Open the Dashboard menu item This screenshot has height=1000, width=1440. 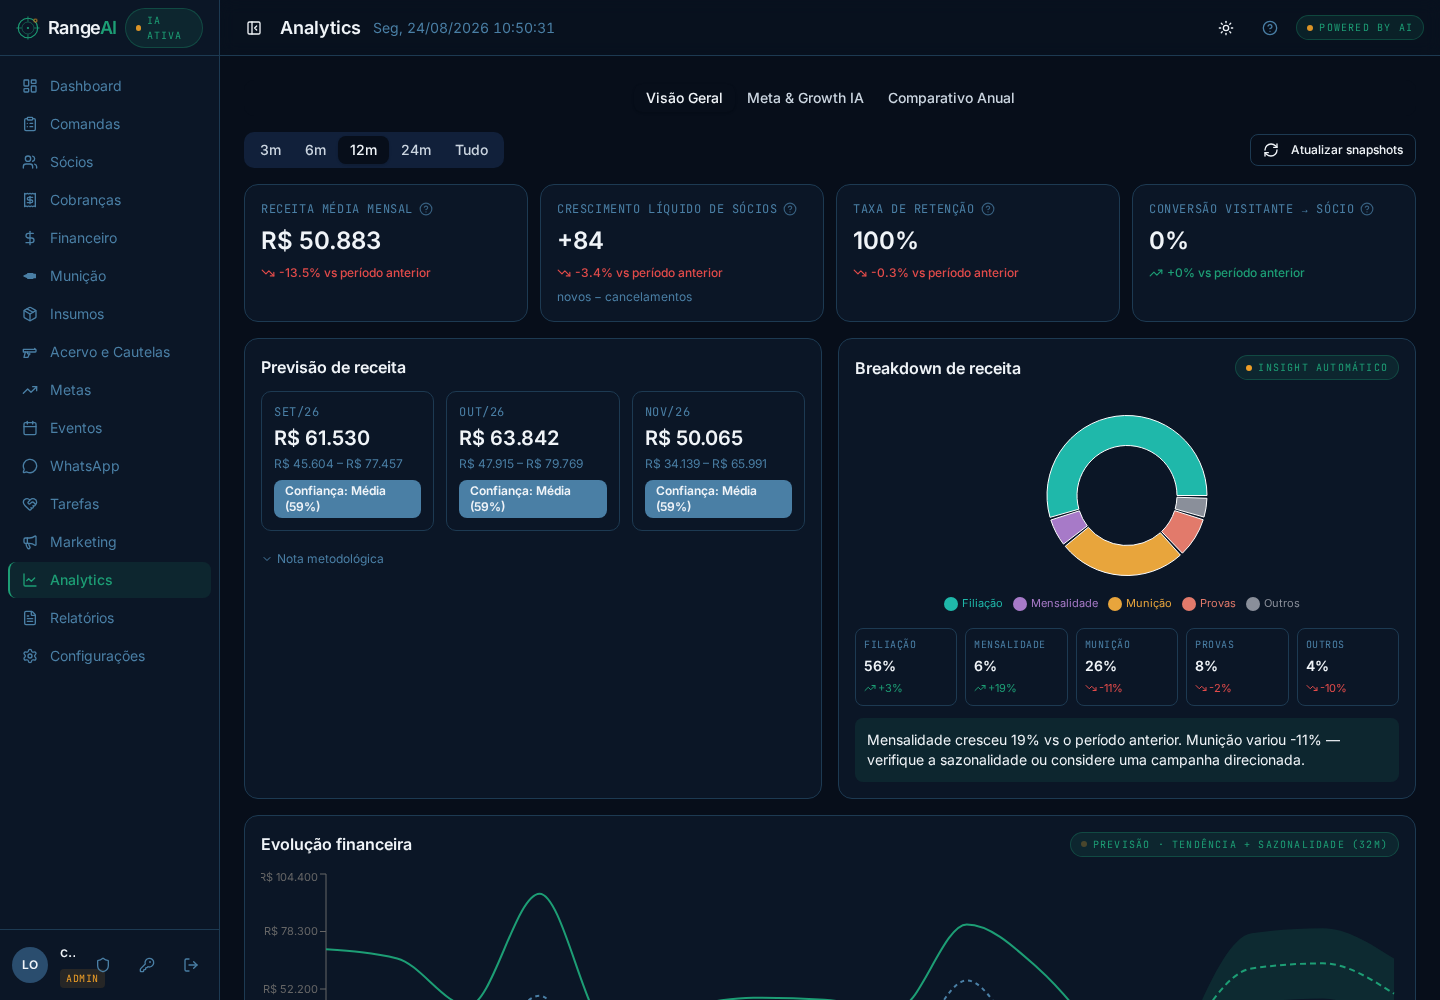(110, 86)
